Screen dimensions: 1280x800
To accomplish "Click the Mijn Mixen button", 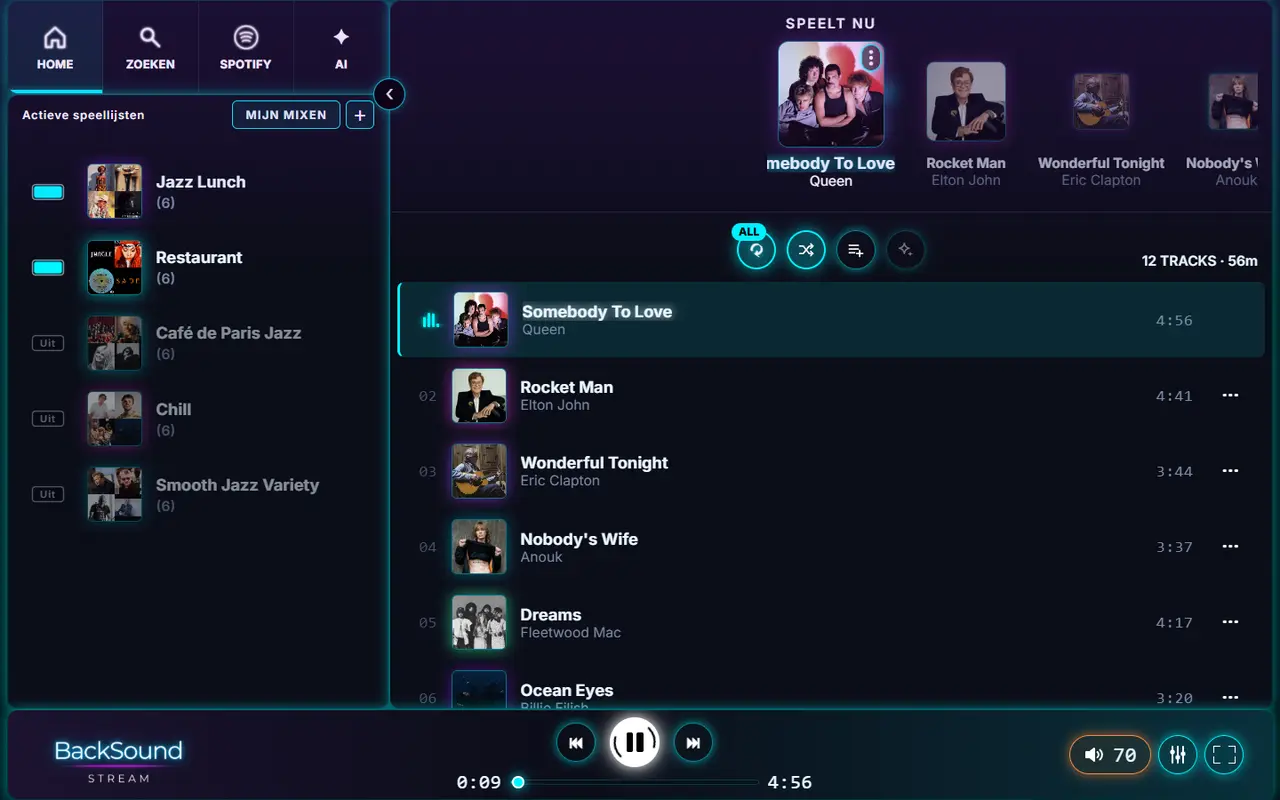I will (x=286, y=115).
